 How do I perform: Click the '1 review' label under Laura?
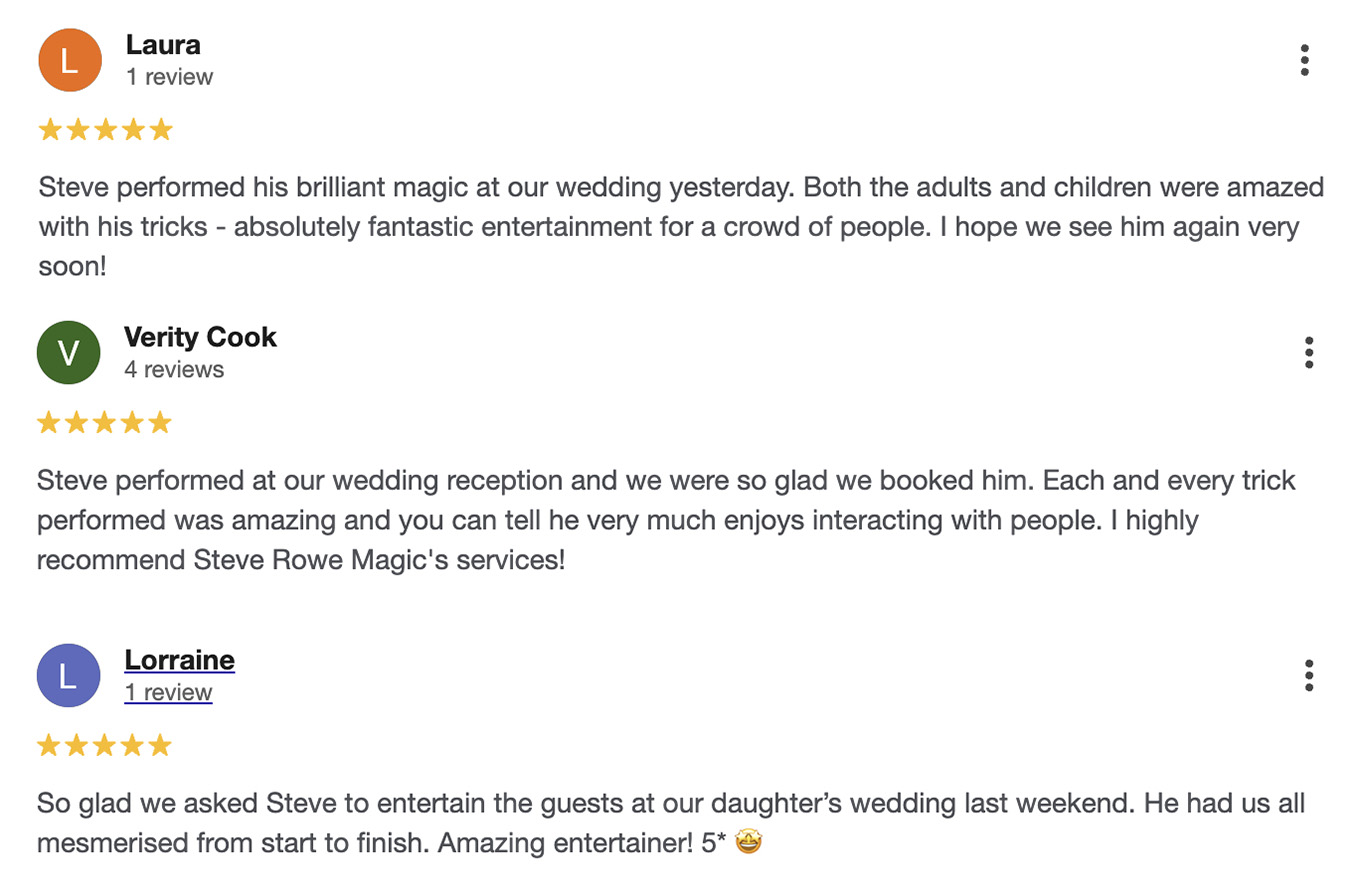point(171,77)
